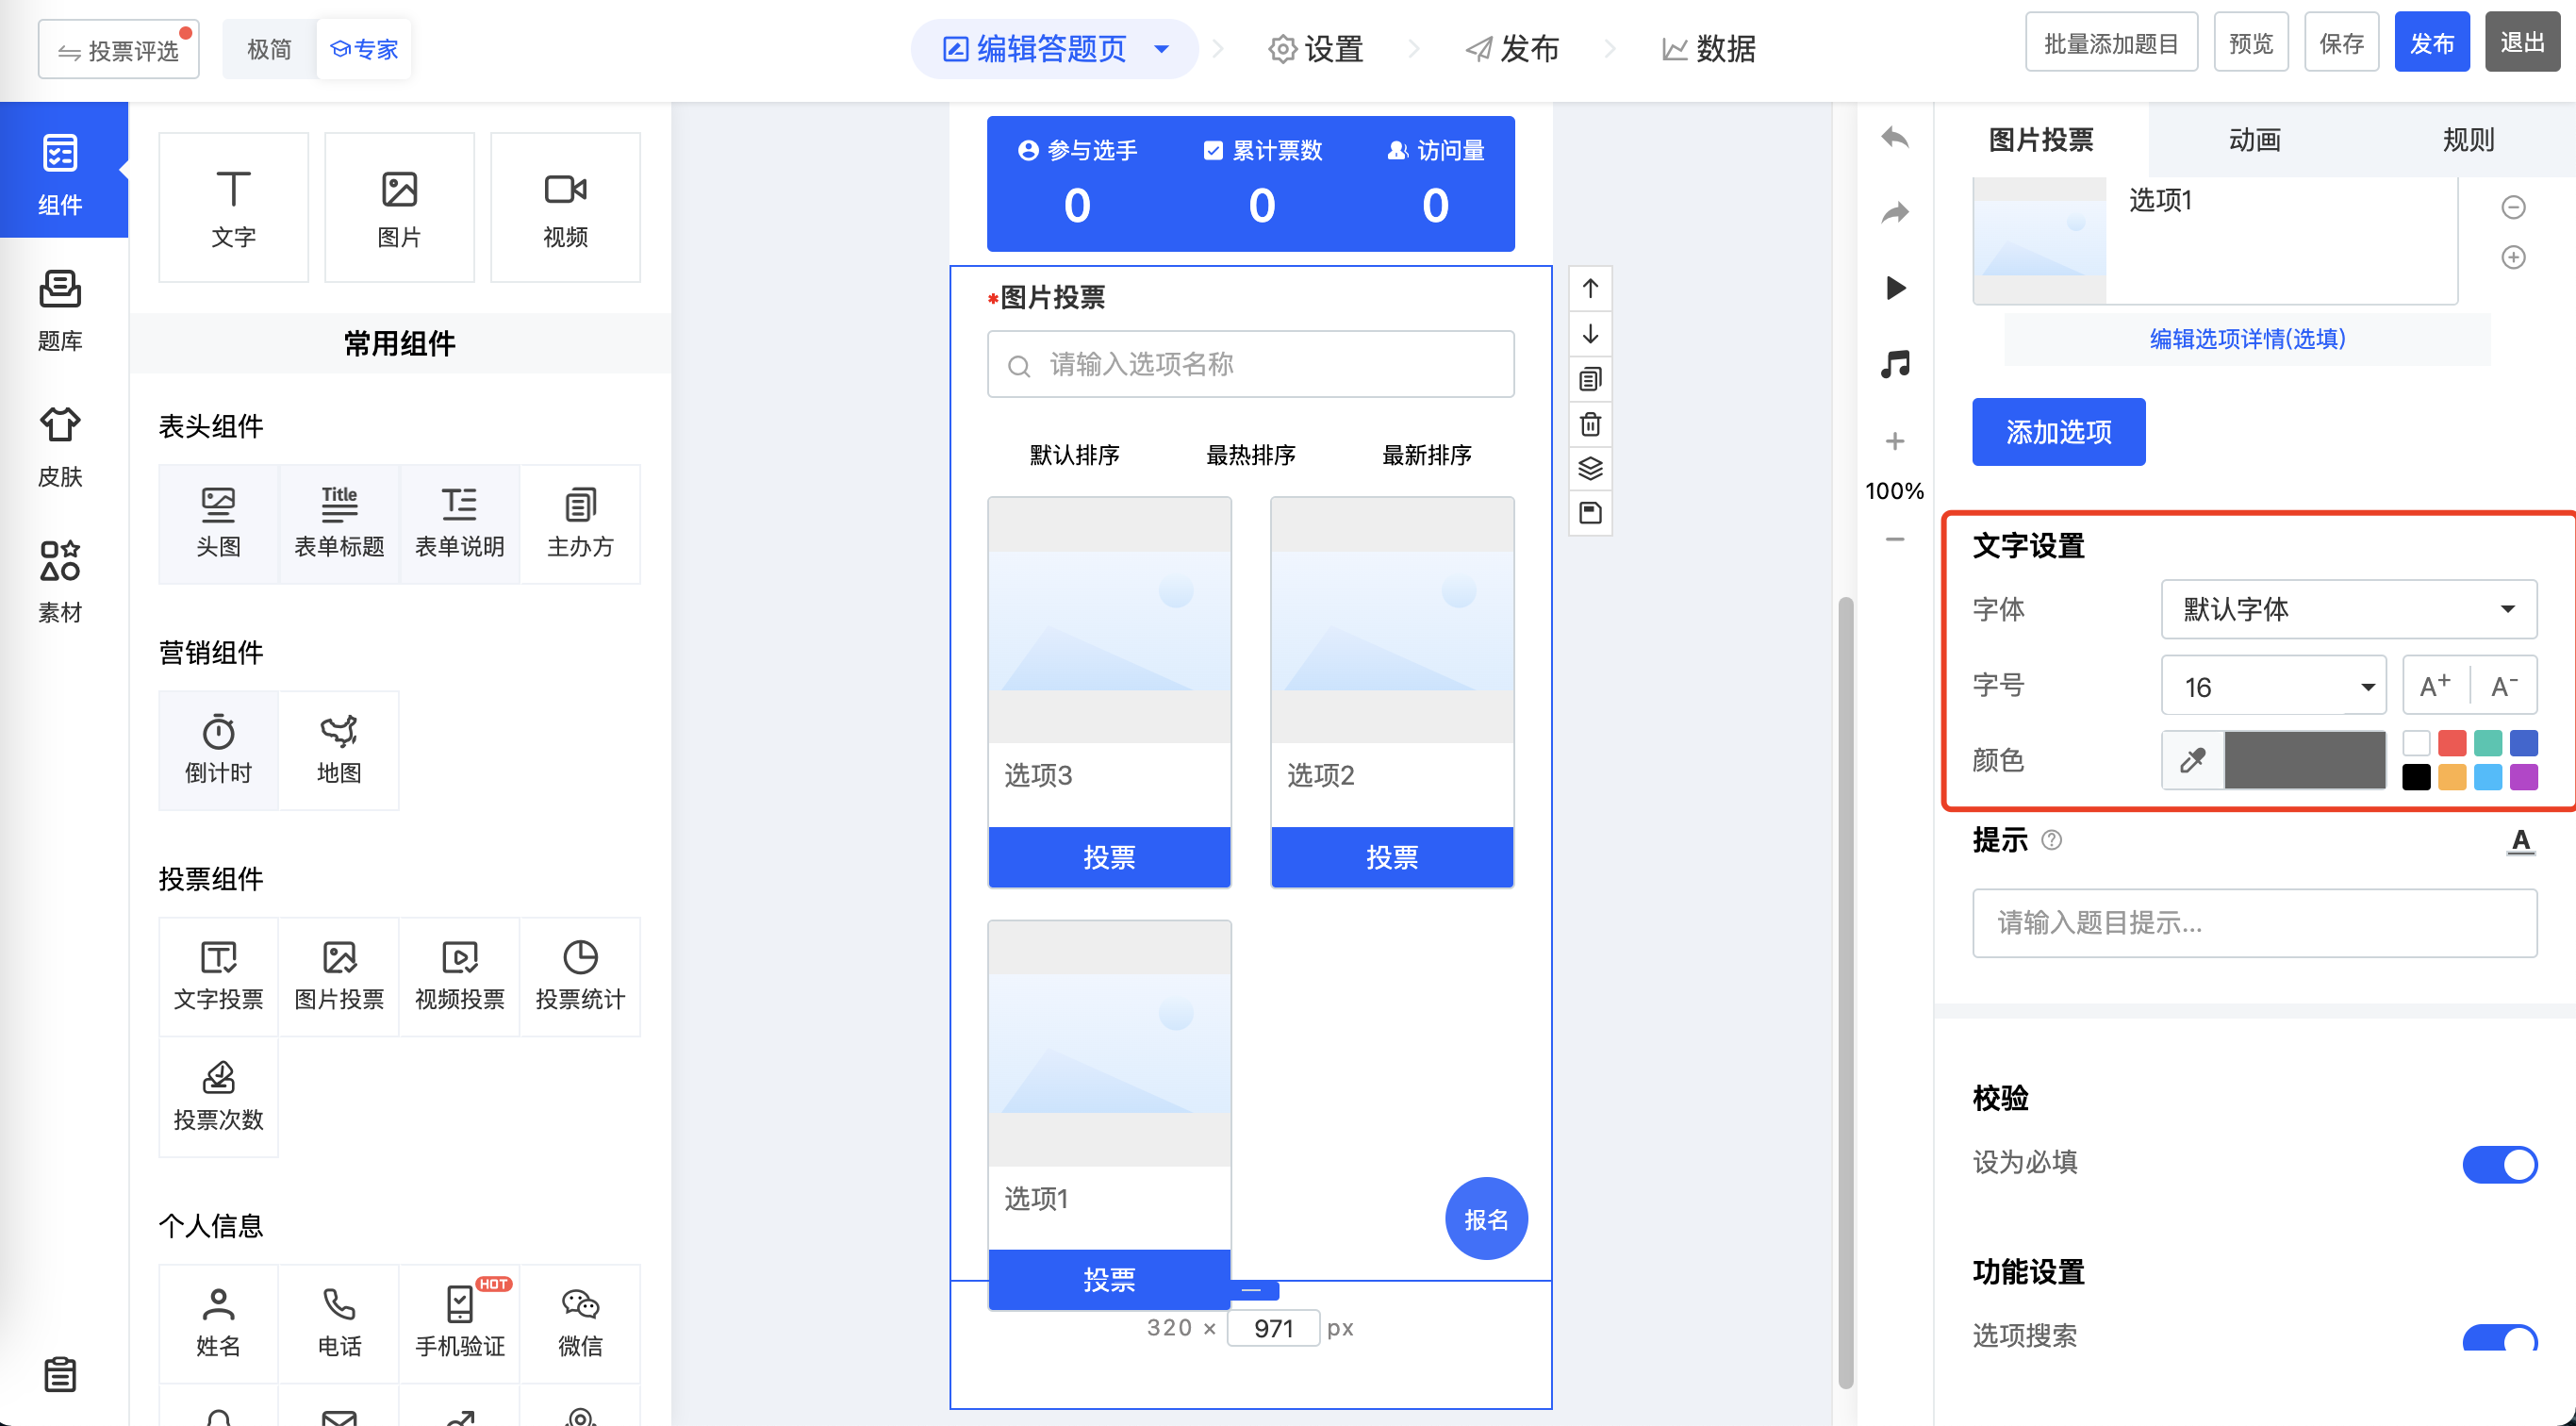This screenshot has height=1426, width=2576.
Task: Open the 题库 question bank sidebar
Action: click(60, 310)
